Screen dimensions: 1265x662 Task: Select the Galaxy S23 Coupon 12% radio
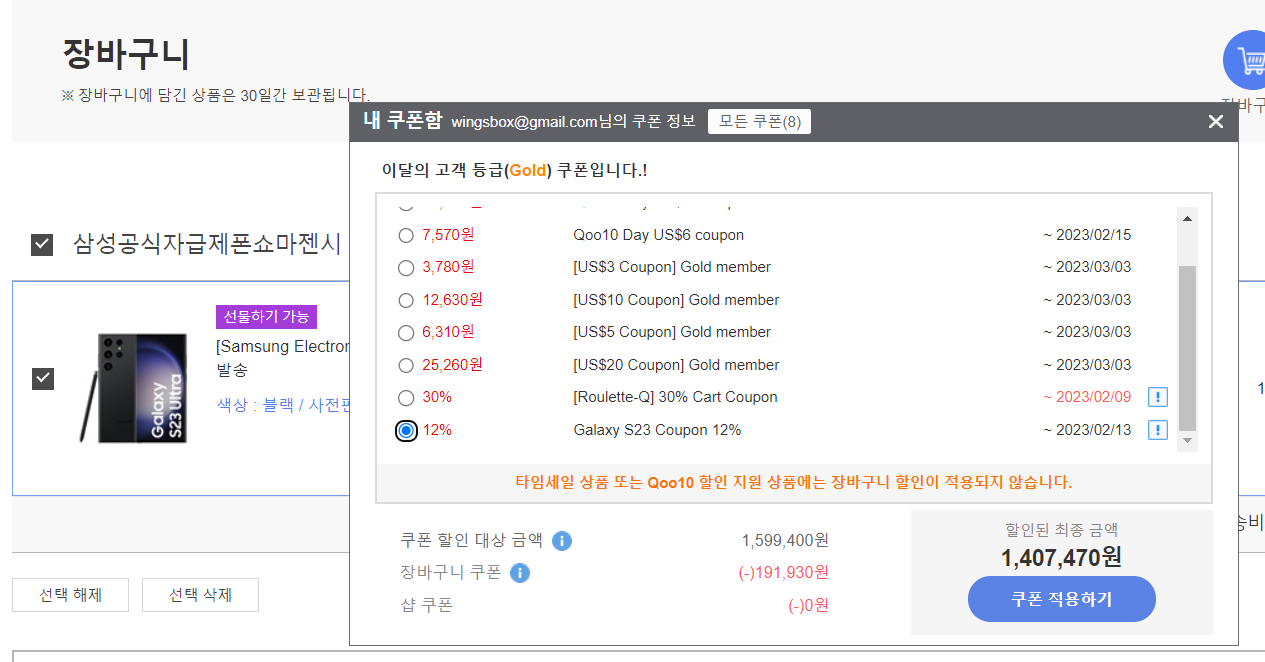tap(406, 431)
